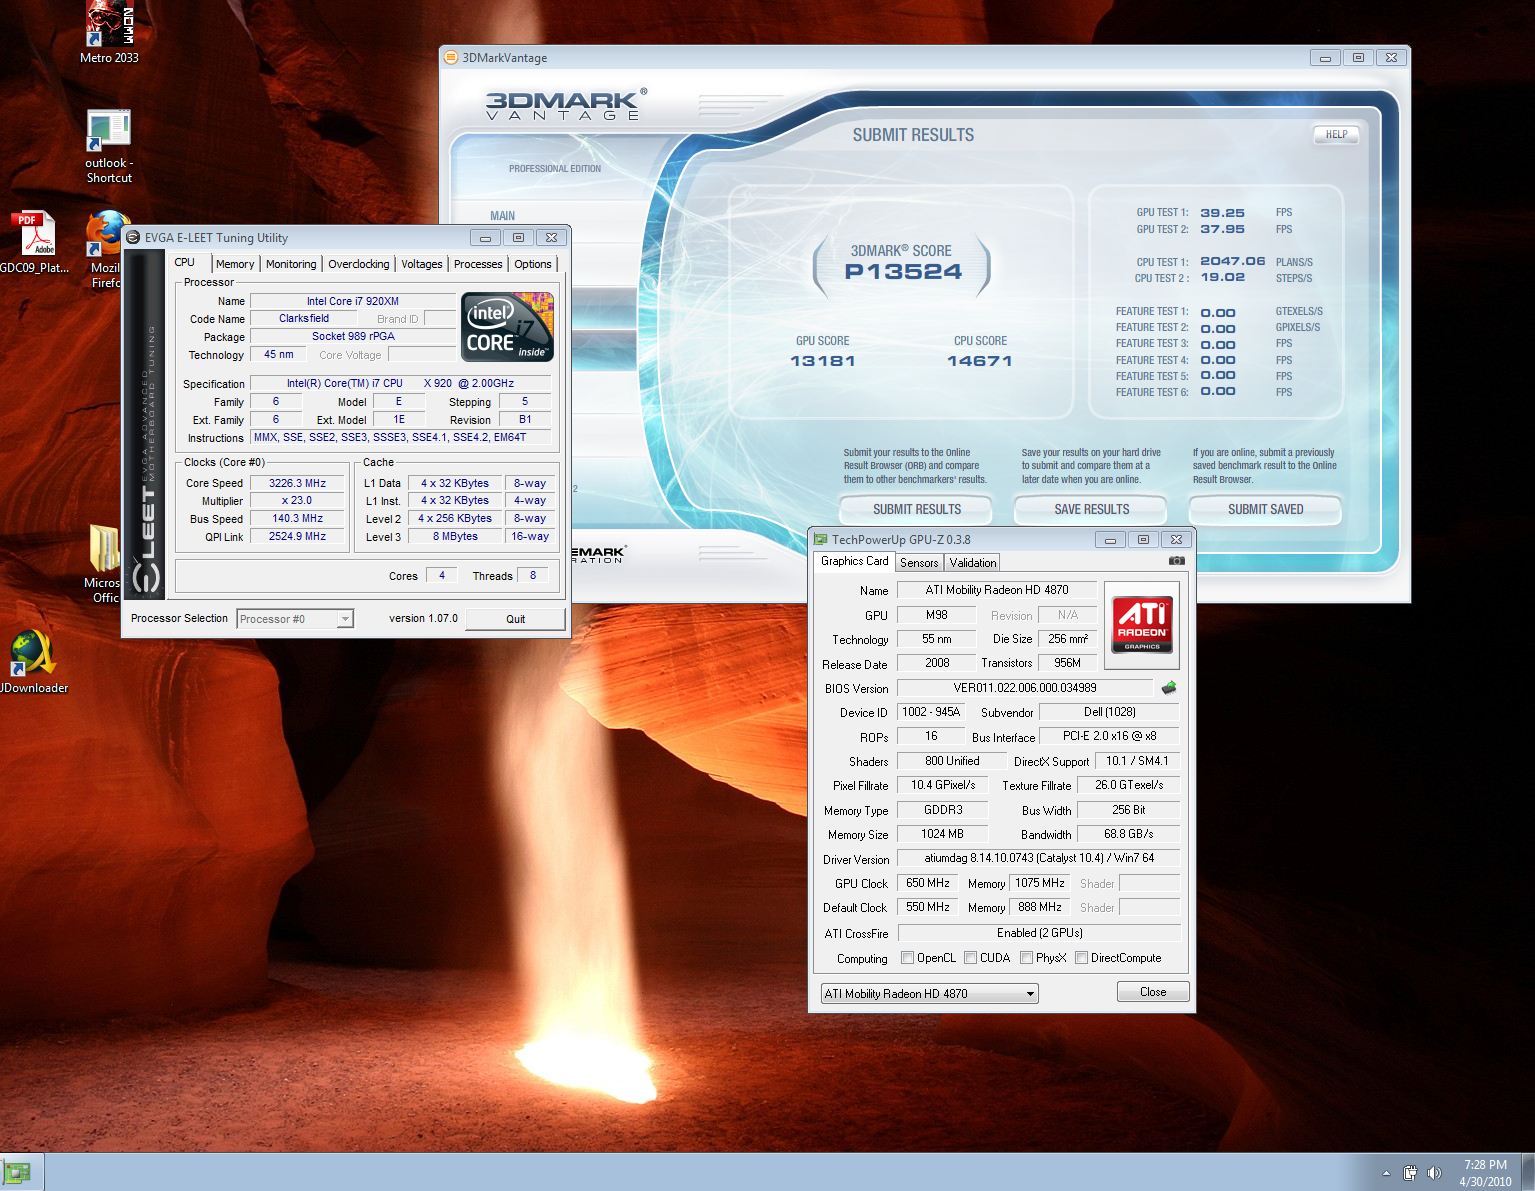Open the Options tab in E-LEET
Viewport: 1535px width, 1191px height.
(x=533, y=264)
